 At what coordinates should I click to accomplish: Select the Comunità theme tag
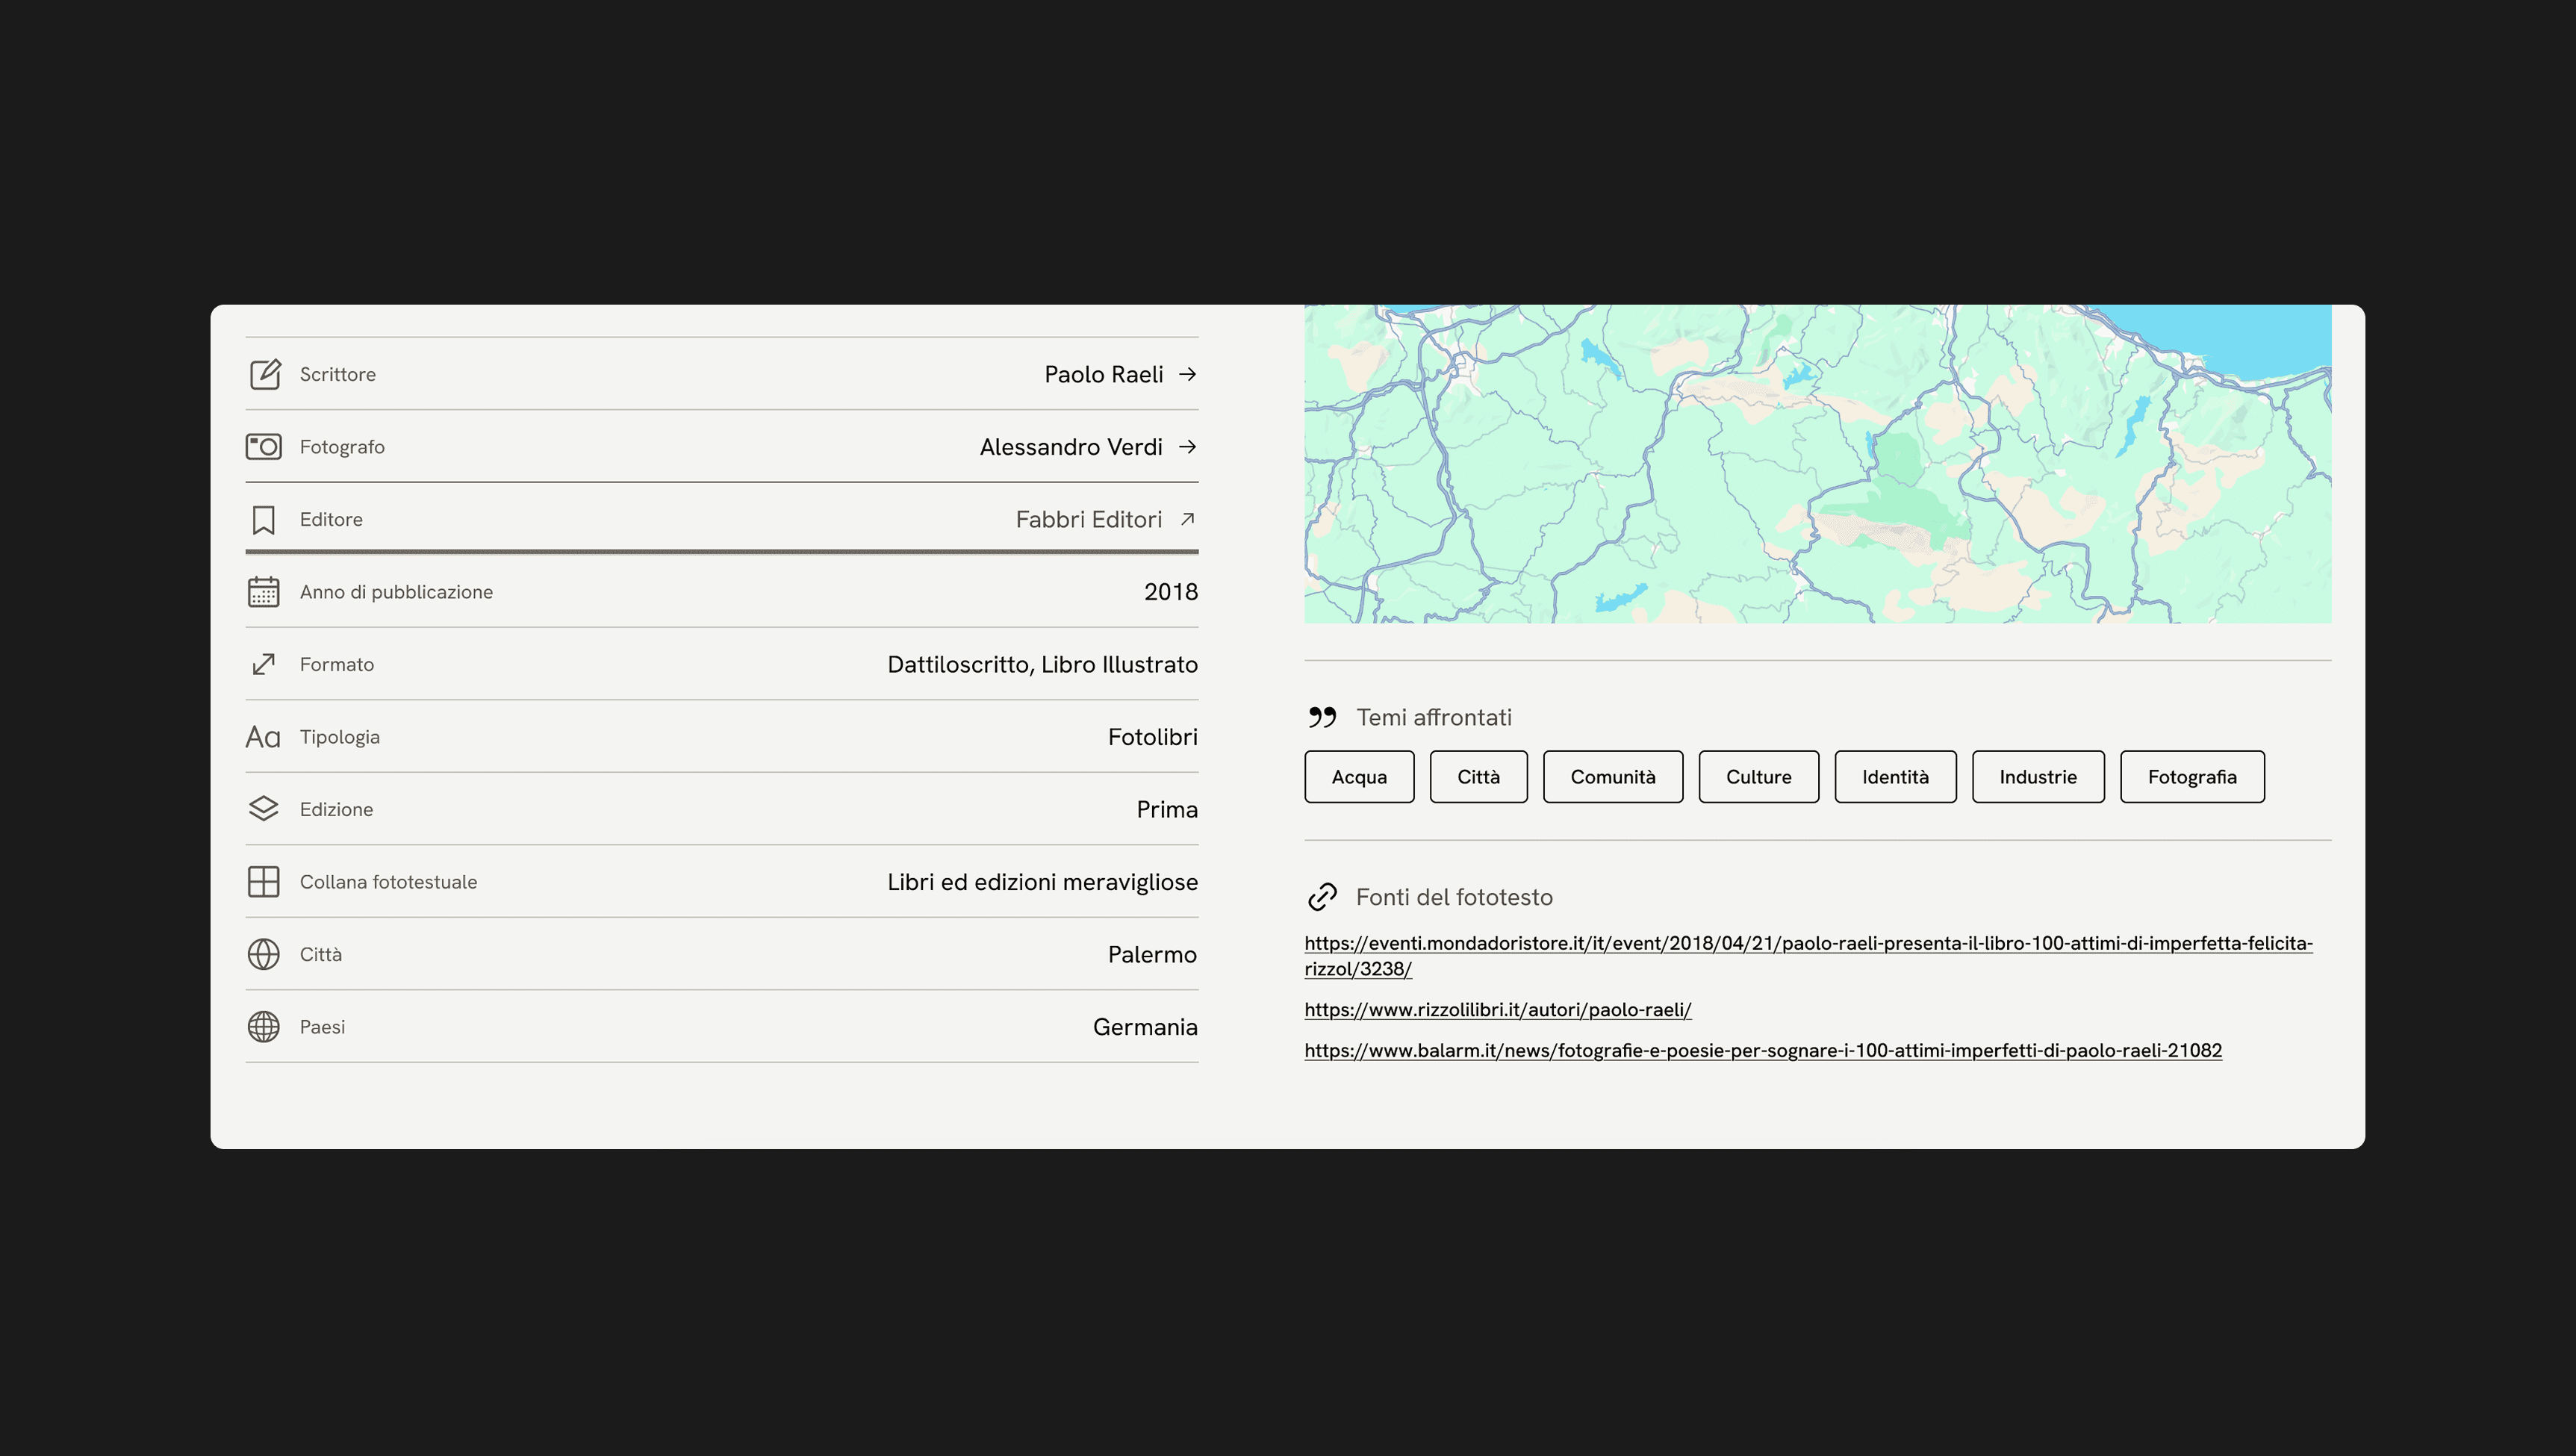tap(1612, 777)
